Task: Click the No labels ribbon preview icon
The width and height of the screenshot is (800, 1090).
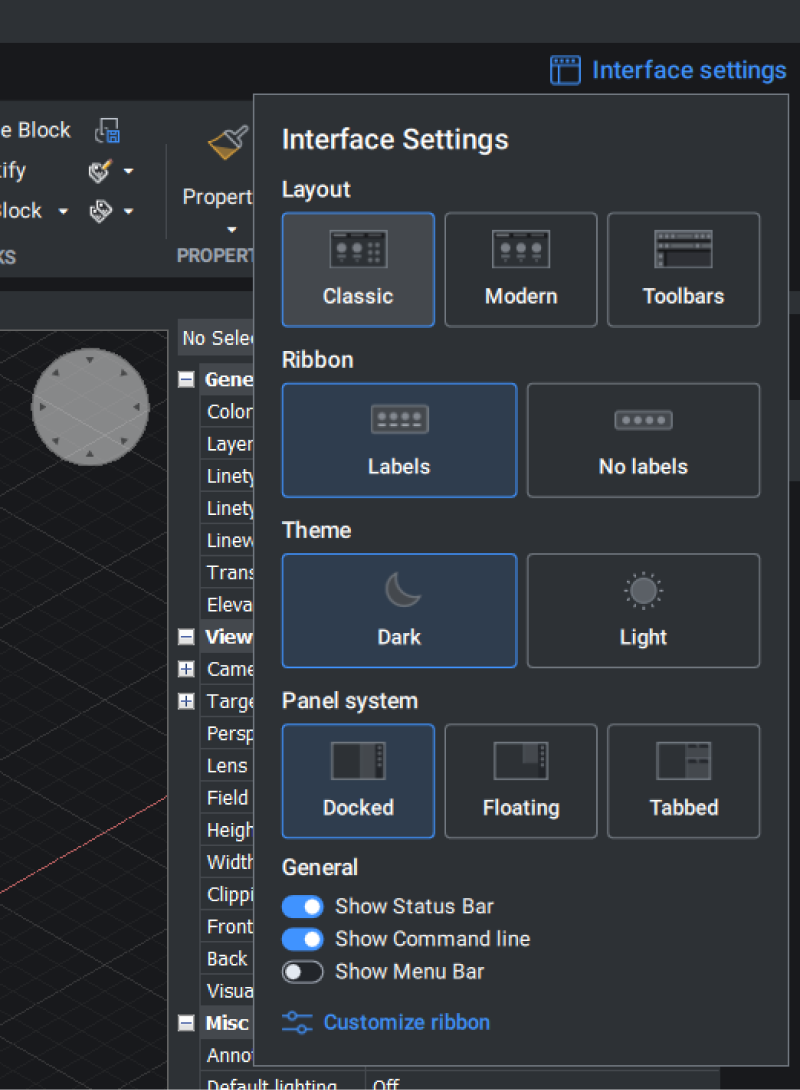Action: [x=643, y=420]
